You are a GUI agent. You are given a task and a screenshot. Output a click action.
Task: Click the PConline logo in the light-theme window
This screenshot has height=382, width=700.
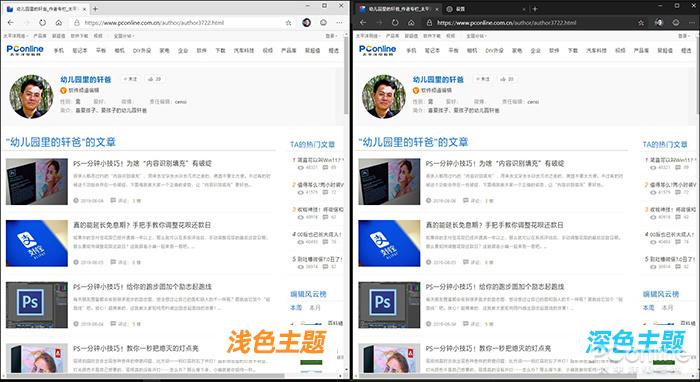(x=25, y=50)
